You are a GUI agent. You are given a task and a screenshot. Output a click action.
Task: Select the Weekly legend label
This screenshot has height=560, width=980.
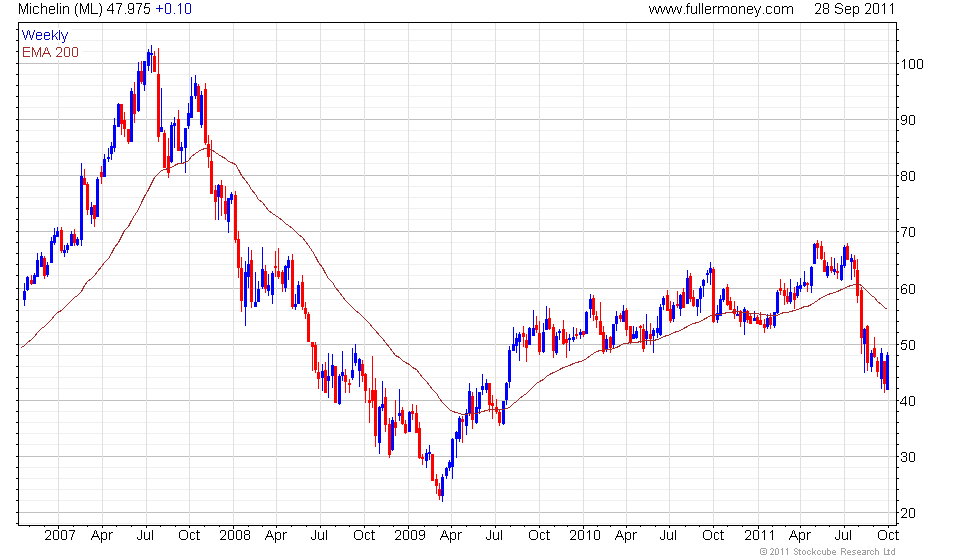[x=45, y=36]
